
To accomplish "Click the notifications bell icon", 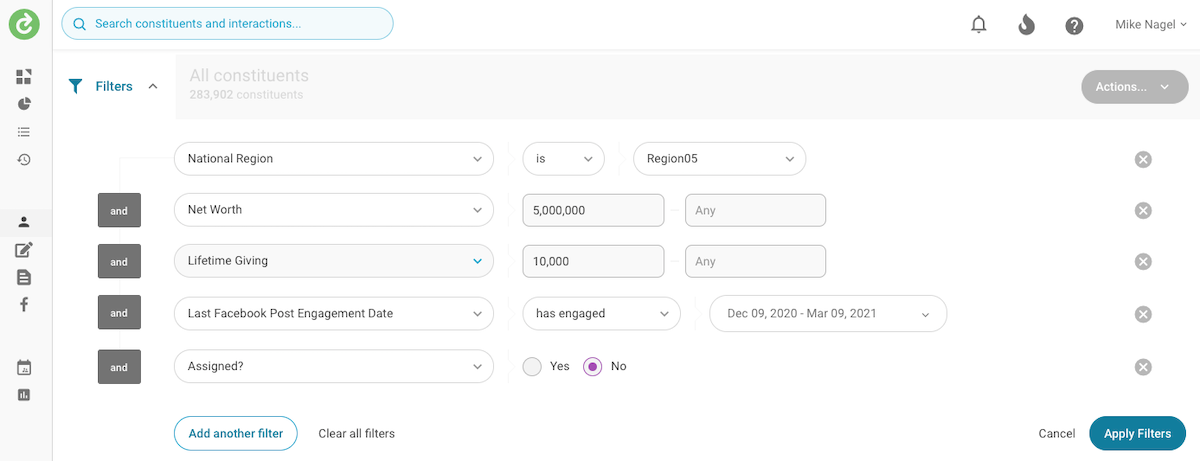I will [x=979, y=25].
